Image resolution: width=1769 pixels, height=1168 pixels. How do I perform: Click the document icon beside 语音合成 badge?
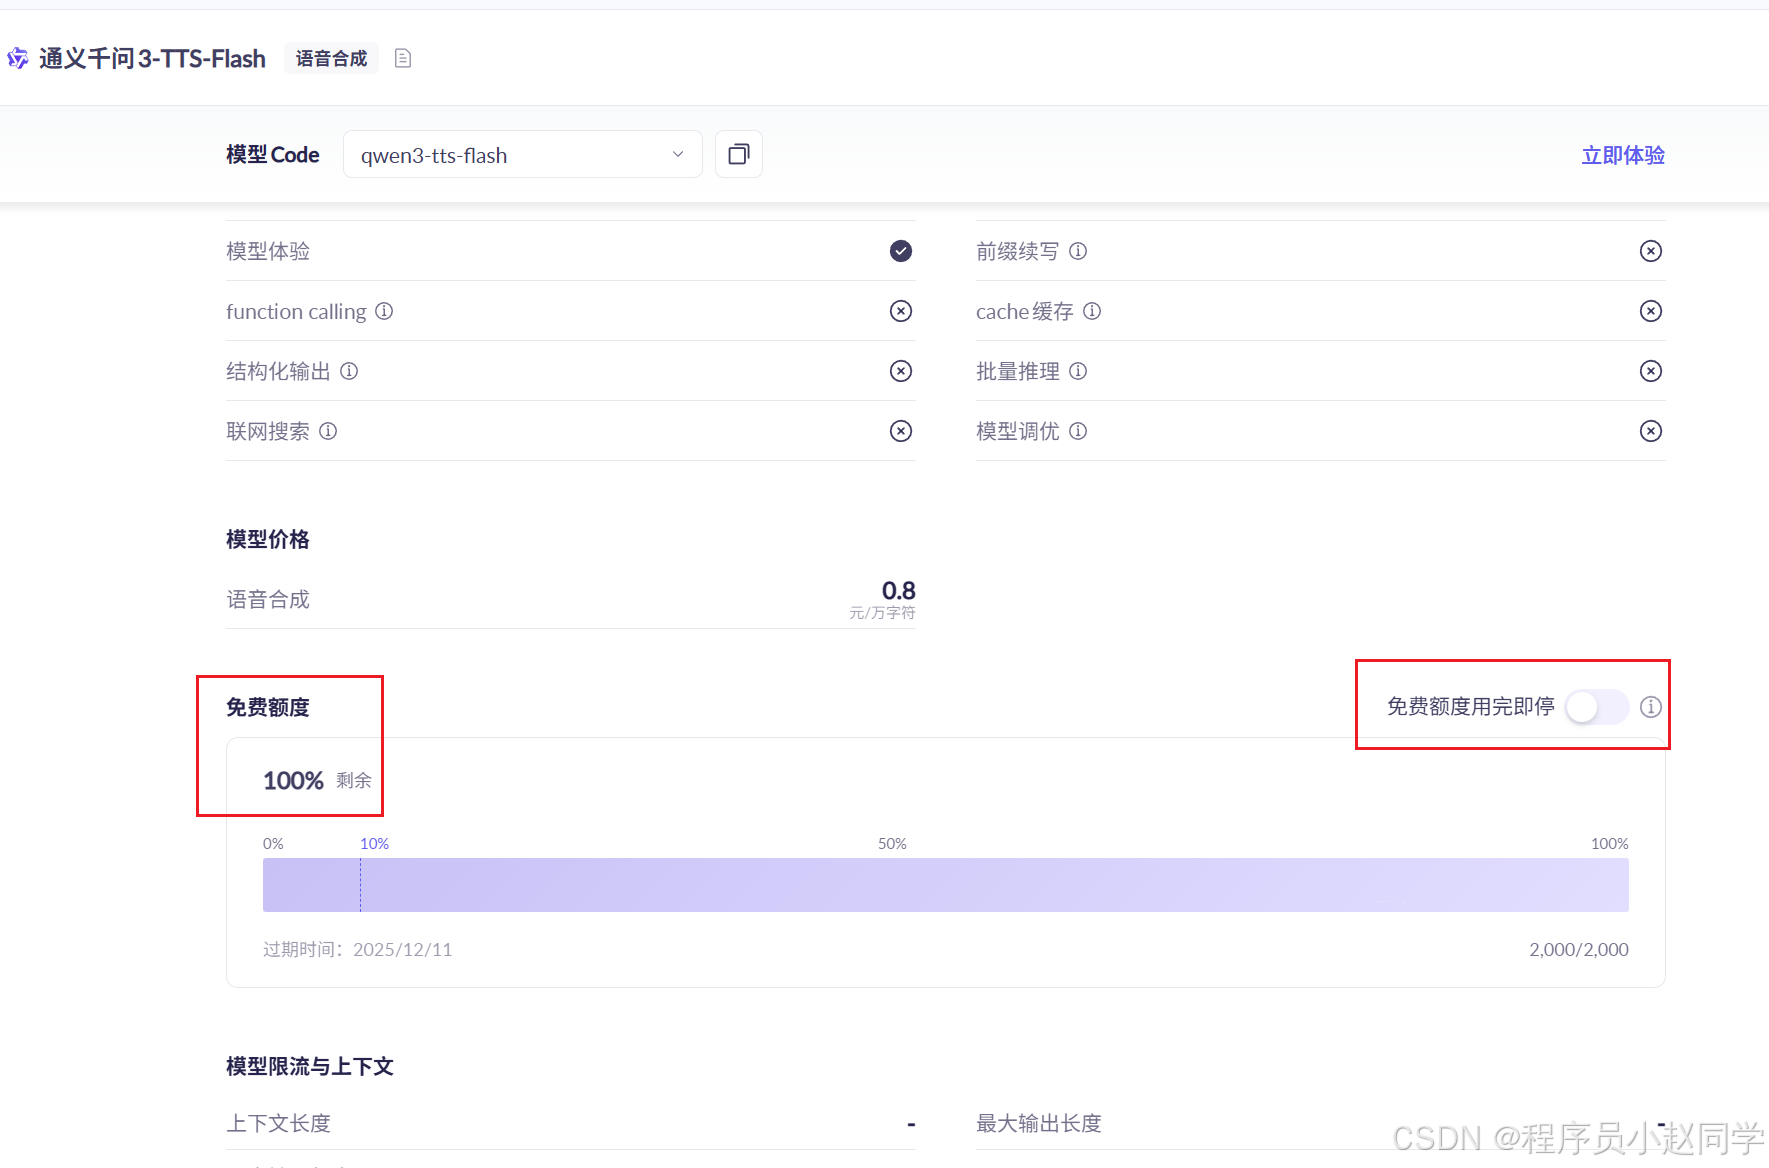pos(403,58)
